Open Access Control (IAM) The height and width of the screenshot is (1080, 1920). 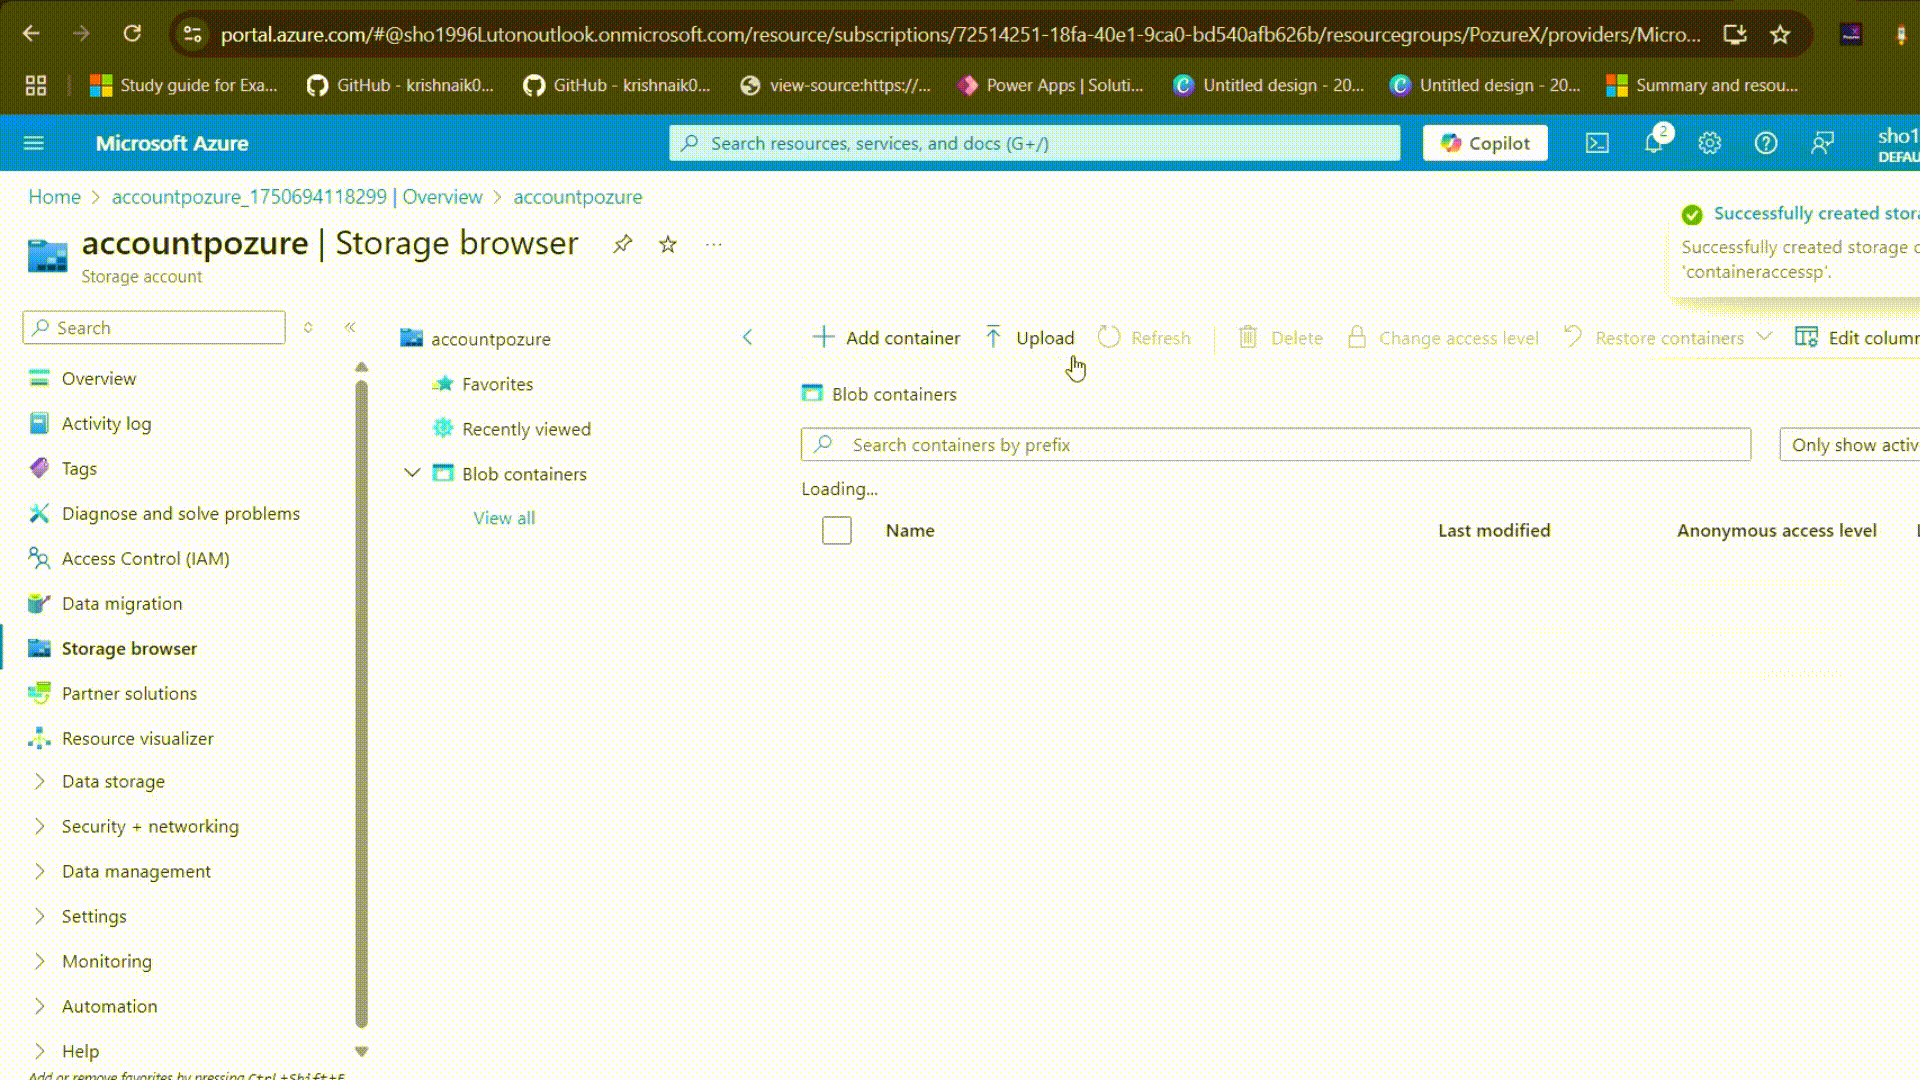click(x=145, y=558)
